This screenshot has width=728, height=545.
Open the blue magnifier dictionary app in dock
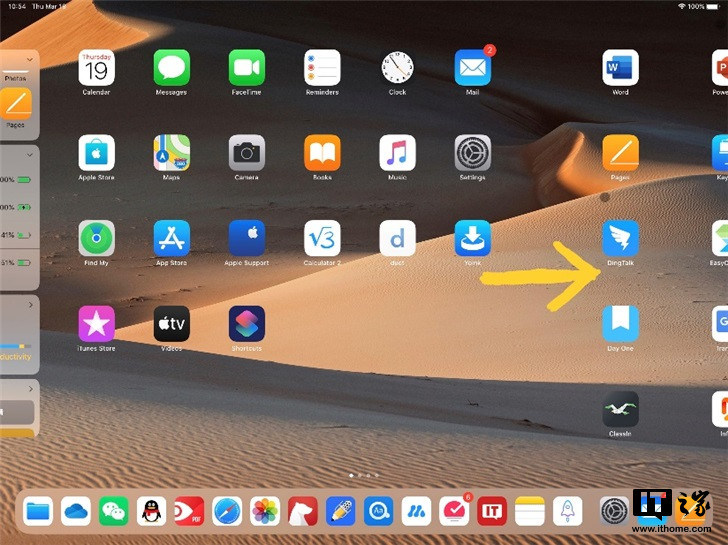point(378,511)
